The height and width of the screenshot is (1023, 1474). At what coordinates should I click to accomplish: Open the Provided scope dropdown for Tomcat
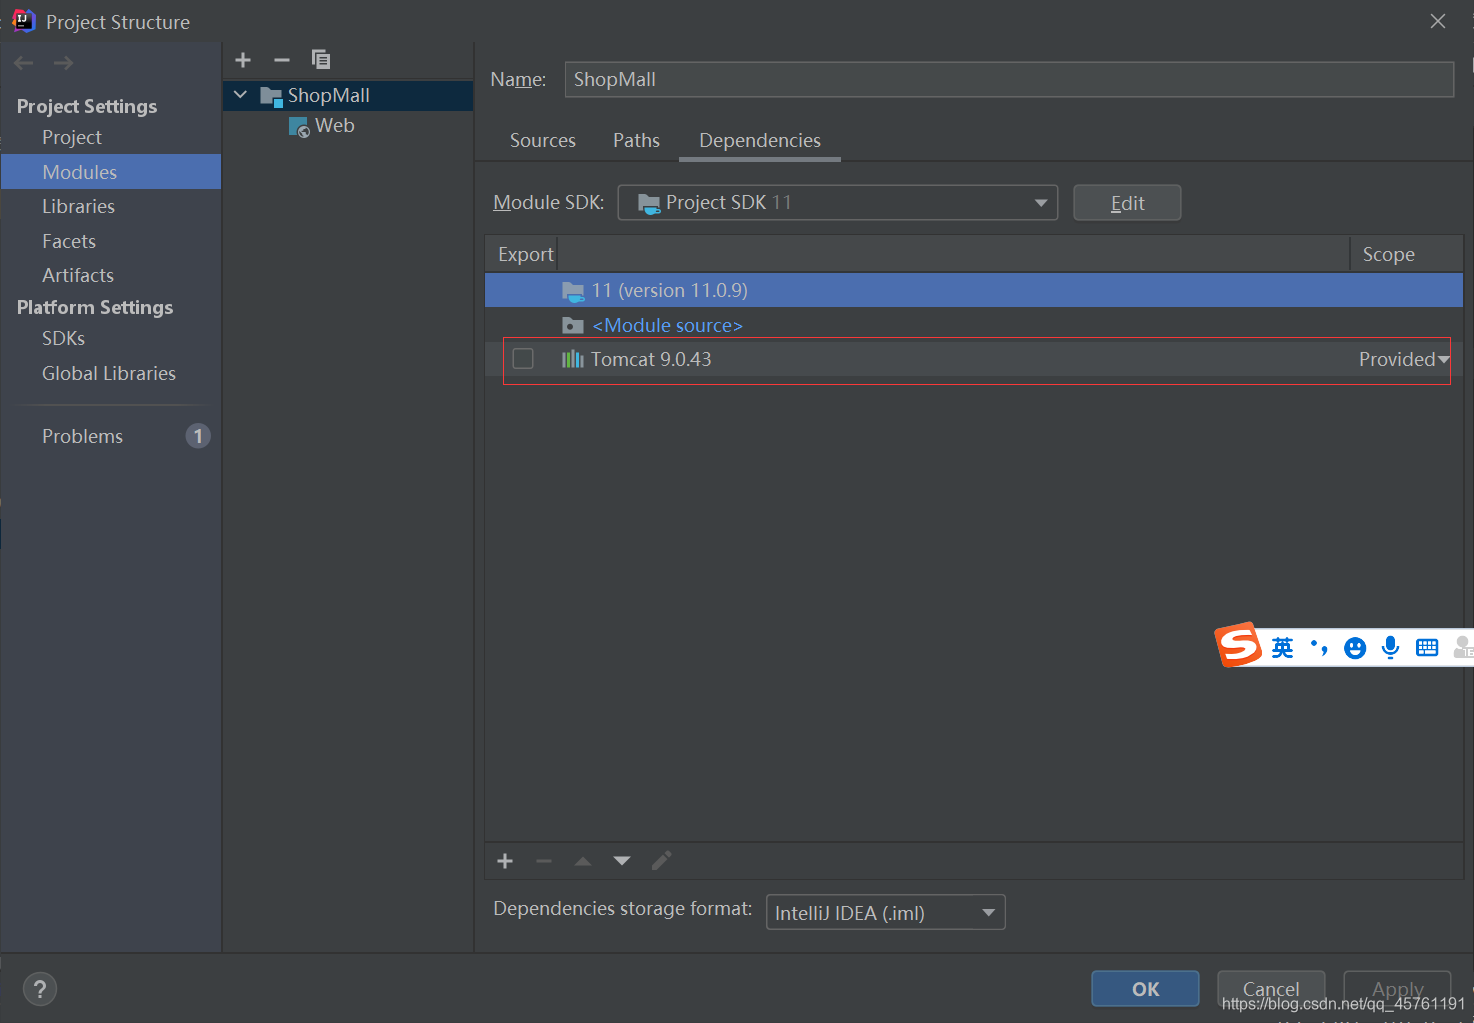[x=1404, y=359]
